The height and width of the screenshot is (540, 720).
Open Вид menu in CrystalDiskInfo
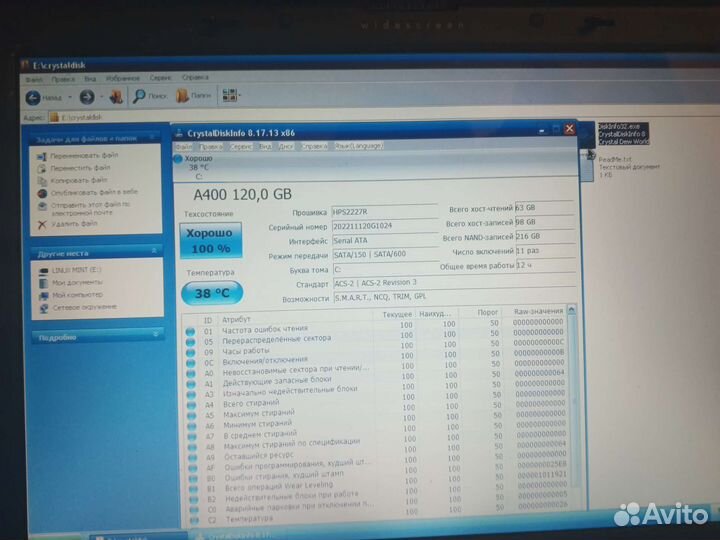point(265,146)
